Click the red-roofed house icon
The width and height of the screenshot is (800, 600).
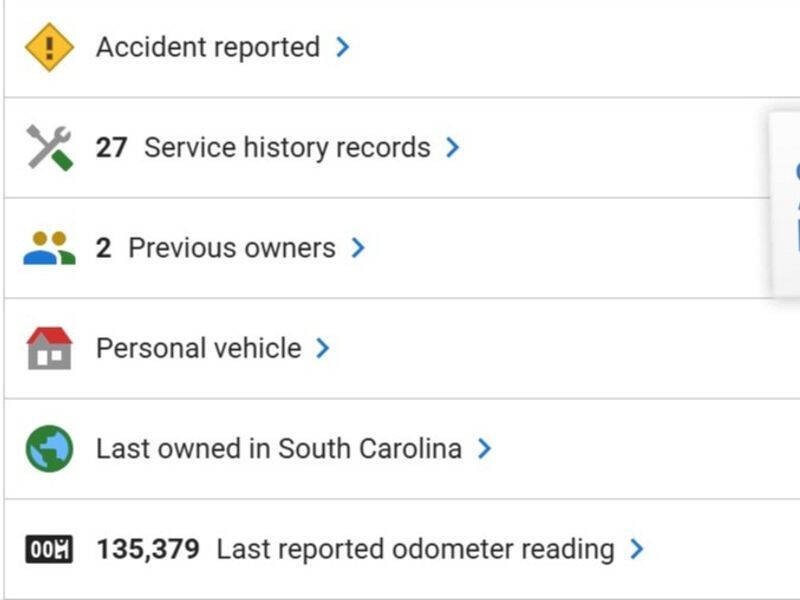[x=49, y=348]
